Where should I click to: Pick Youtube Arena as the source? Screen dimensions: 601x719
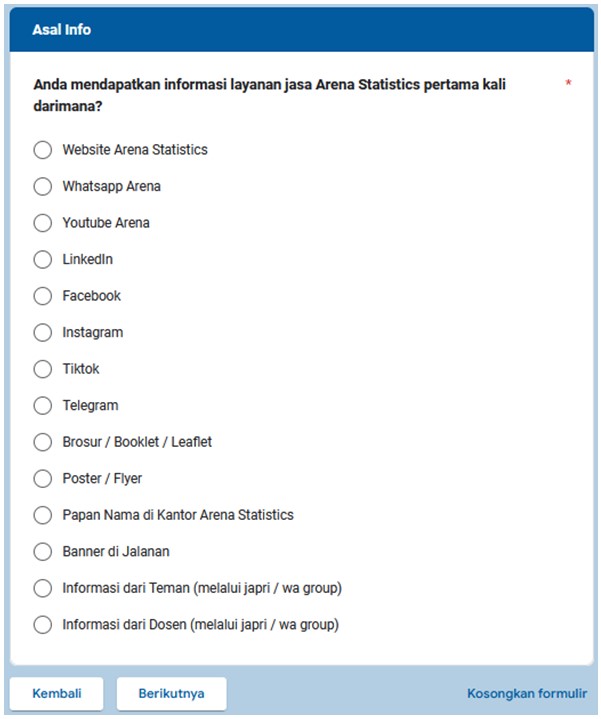(x=42, y=223)
